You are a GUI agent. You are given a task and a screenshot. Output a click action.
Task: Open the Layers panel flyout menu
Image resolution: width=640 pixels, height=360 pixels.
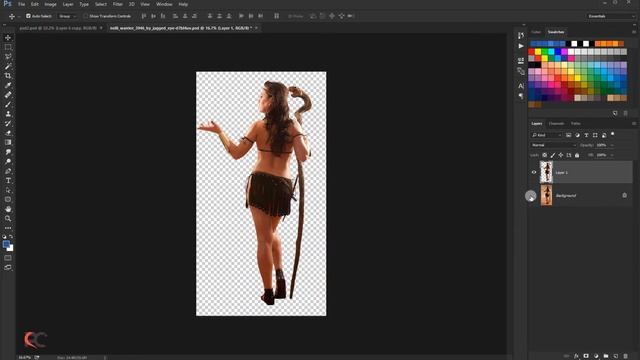pos(634,123)
